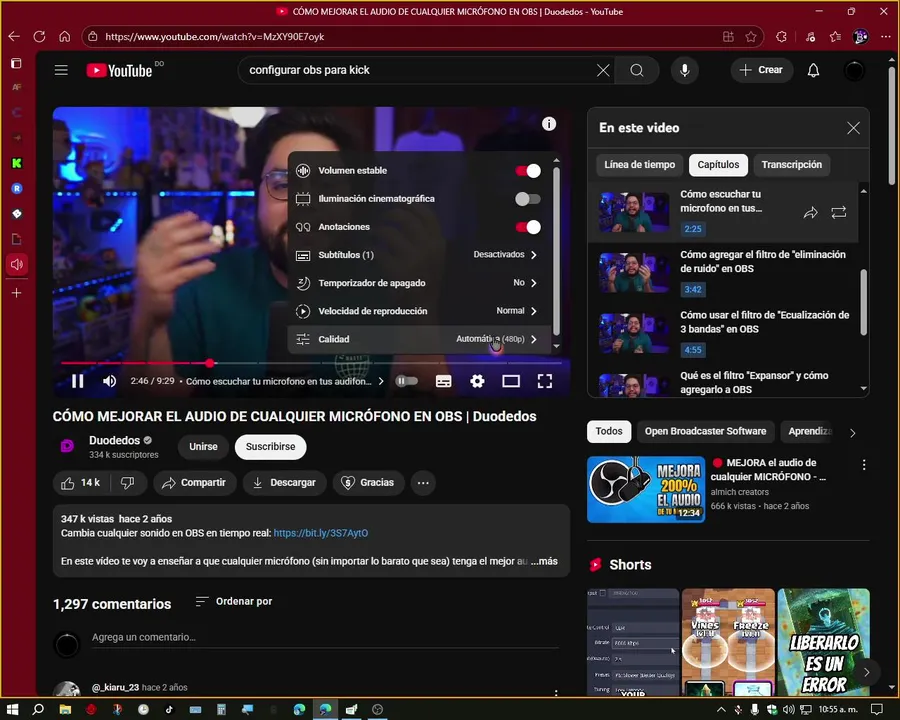The image size is (900, 720).
Task: Open the YouTube hamburger guide menu
Action: click(x=61, y=70)
